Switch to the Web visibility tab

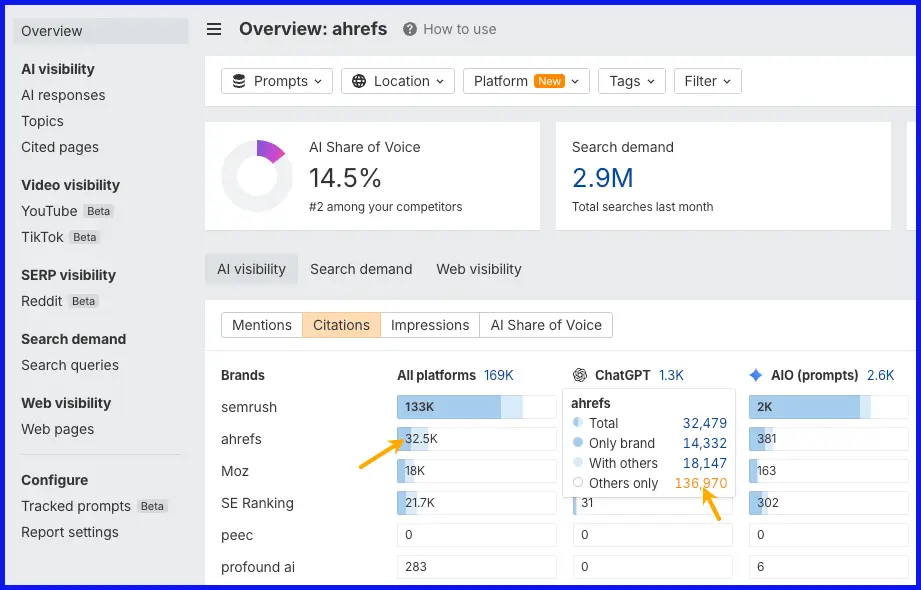coord(479,269)
